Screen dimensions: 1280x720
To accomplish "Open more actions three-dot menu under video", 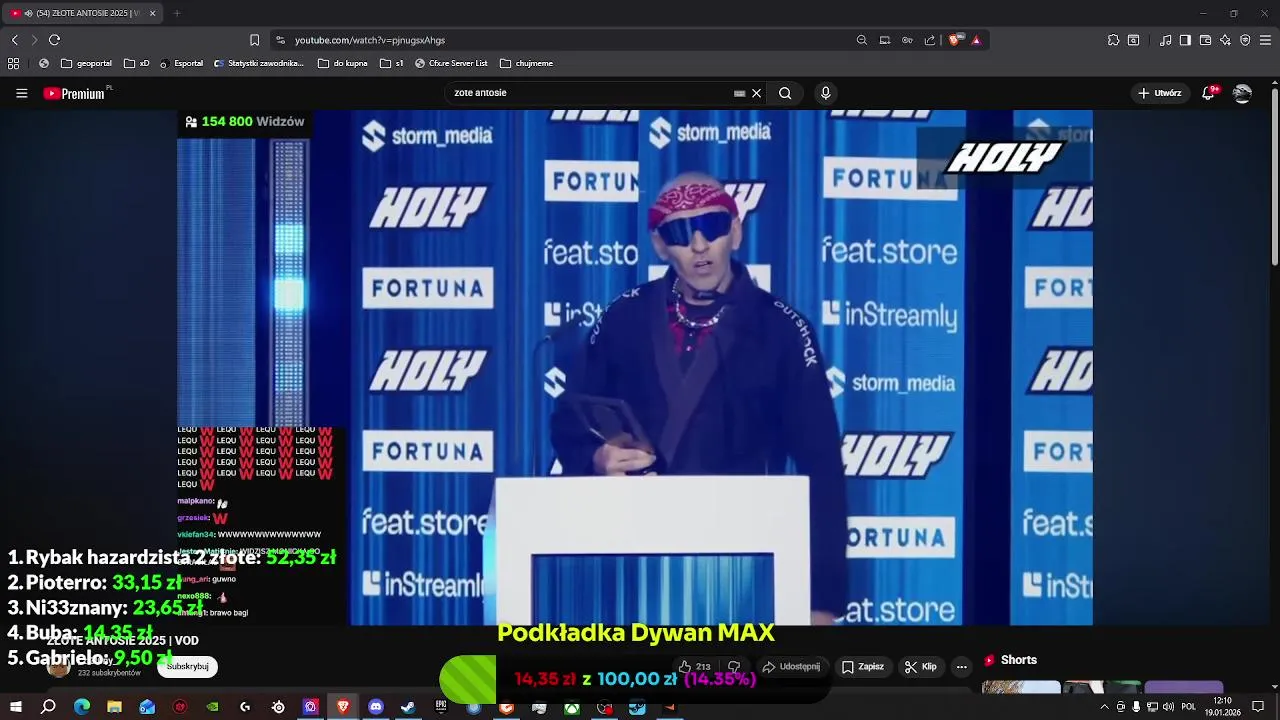I will pyautogui.click(x=961, y=667).
